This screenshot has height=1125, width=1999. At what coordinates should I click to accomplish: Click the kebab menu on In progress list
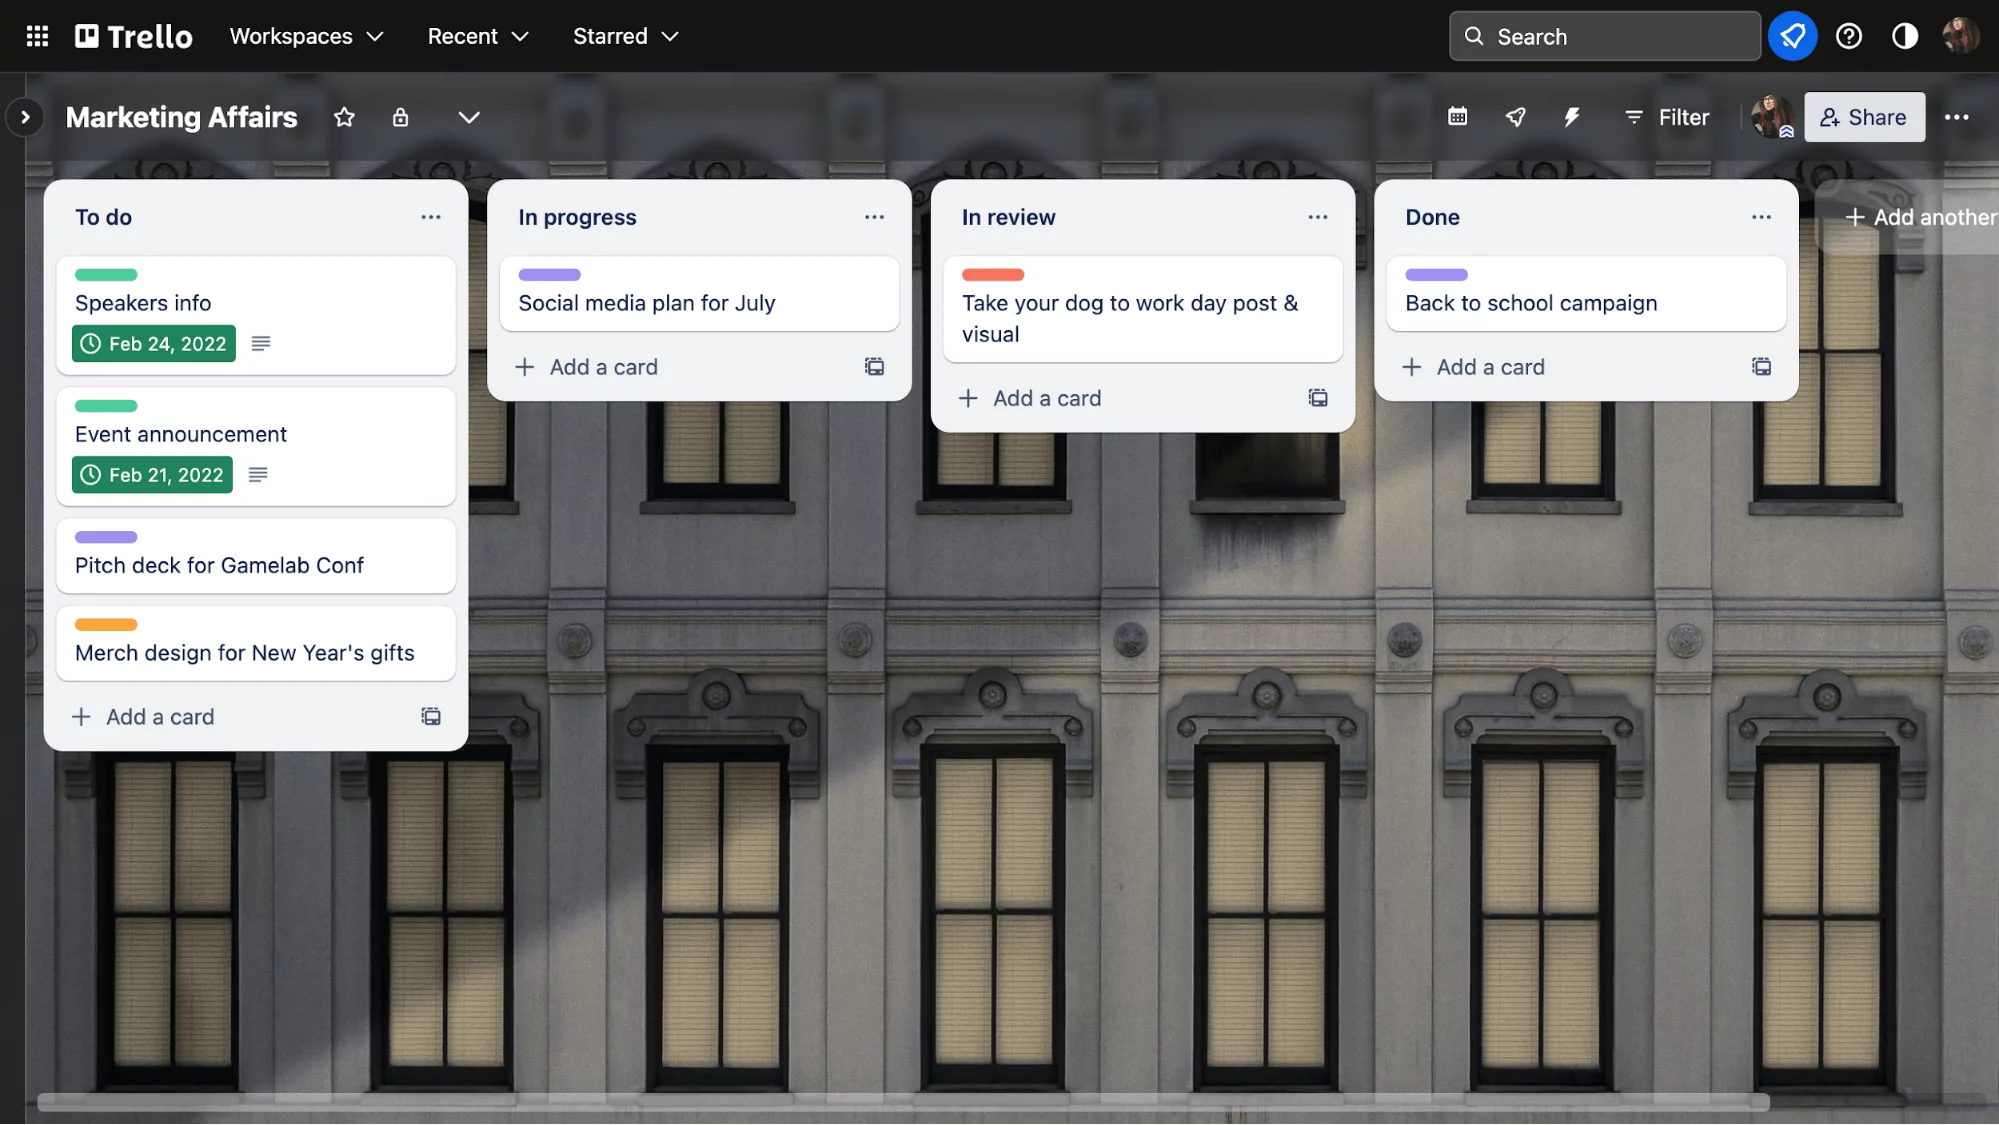[x=875, y=217]
